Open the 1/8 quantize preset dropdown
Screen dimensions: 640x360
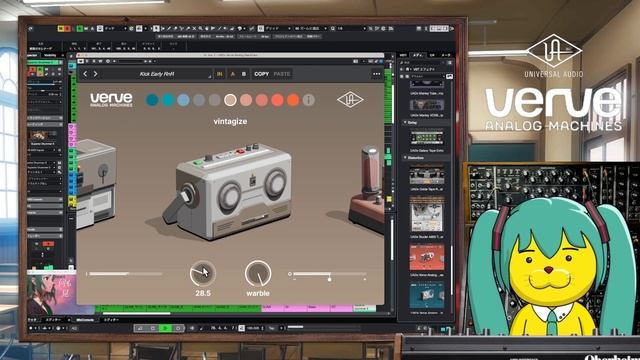tap(348, 29)
